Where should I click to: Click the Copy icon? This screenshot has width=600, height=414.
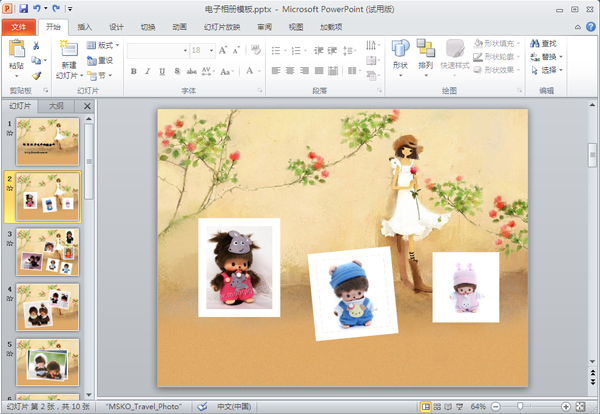coord(36,60)
